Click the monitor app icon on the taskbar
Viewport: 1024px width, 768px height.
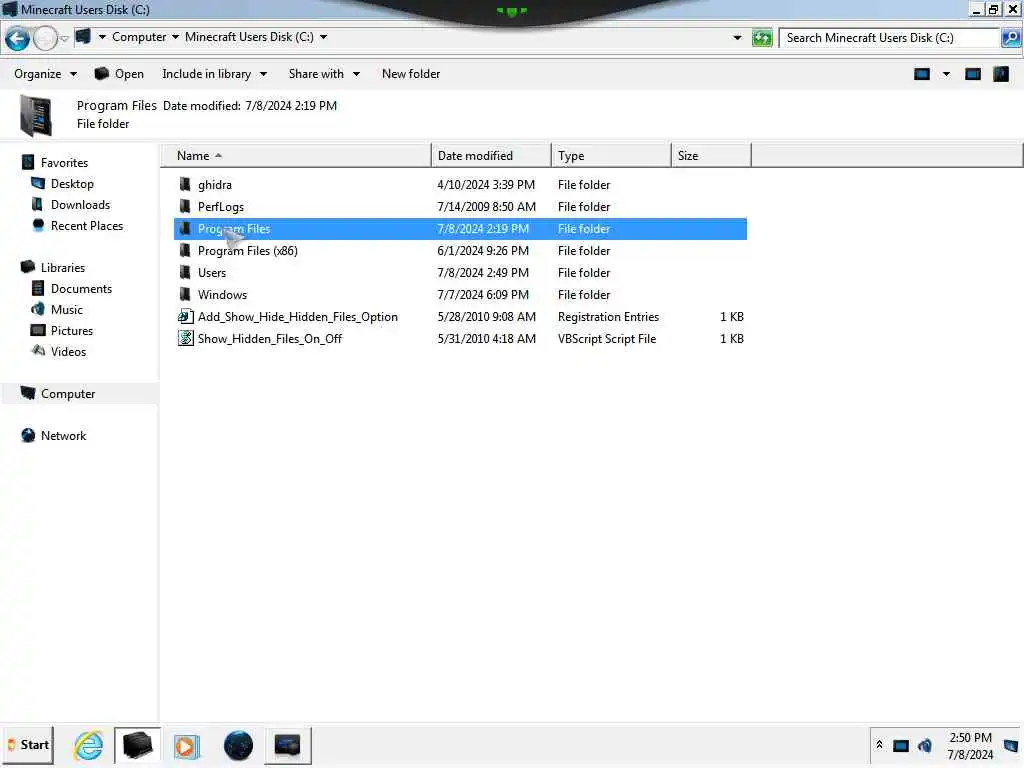click(287, 745)
